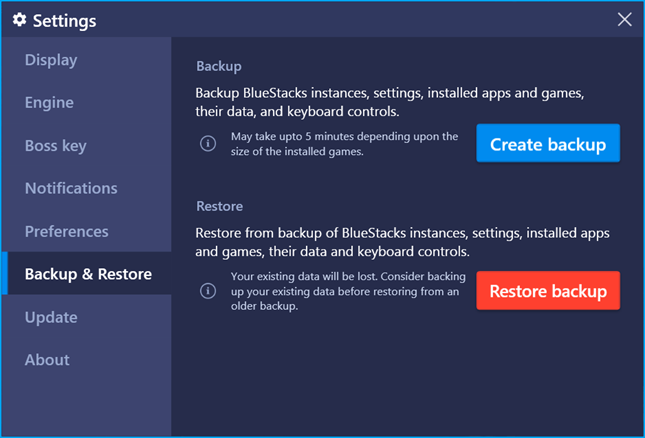Select the Backup & Restore tab
645x438 pixels.
click(86, 273)
